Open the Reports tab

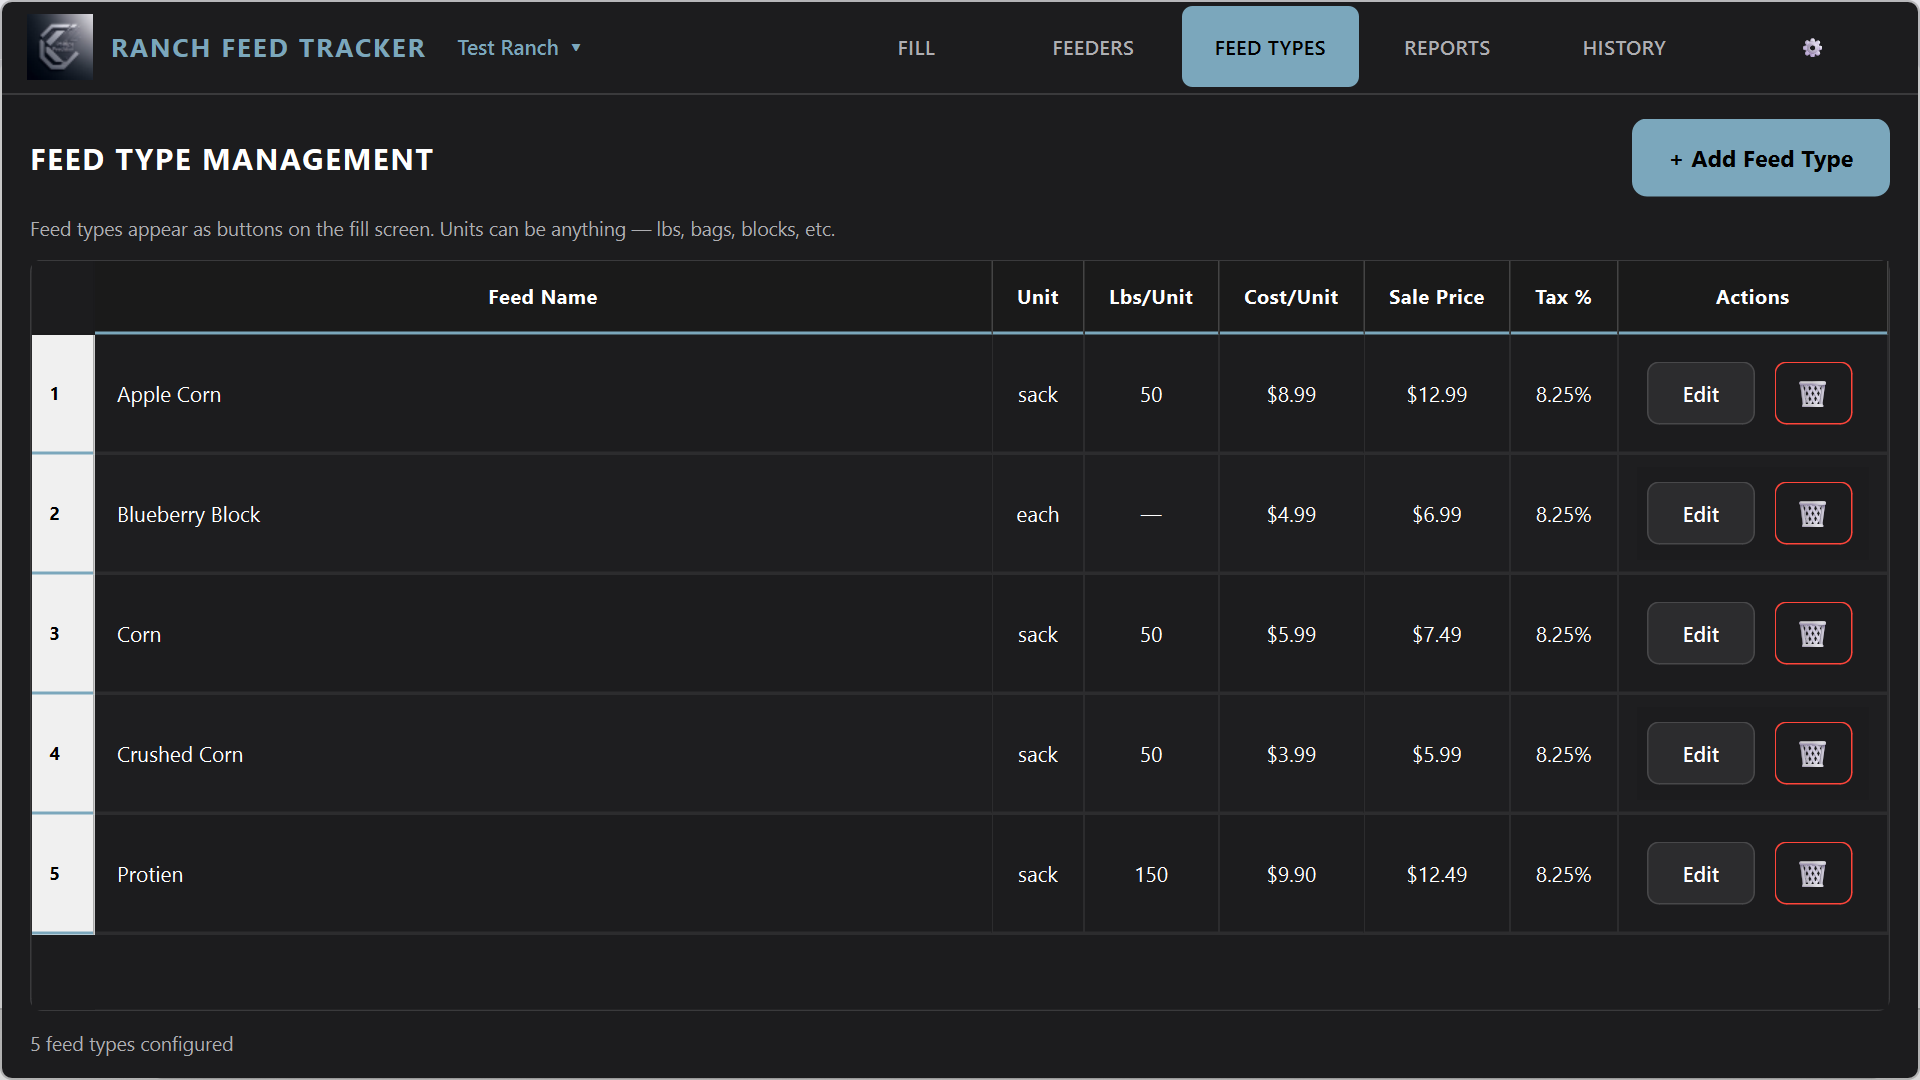click(x=1447, y=48)
